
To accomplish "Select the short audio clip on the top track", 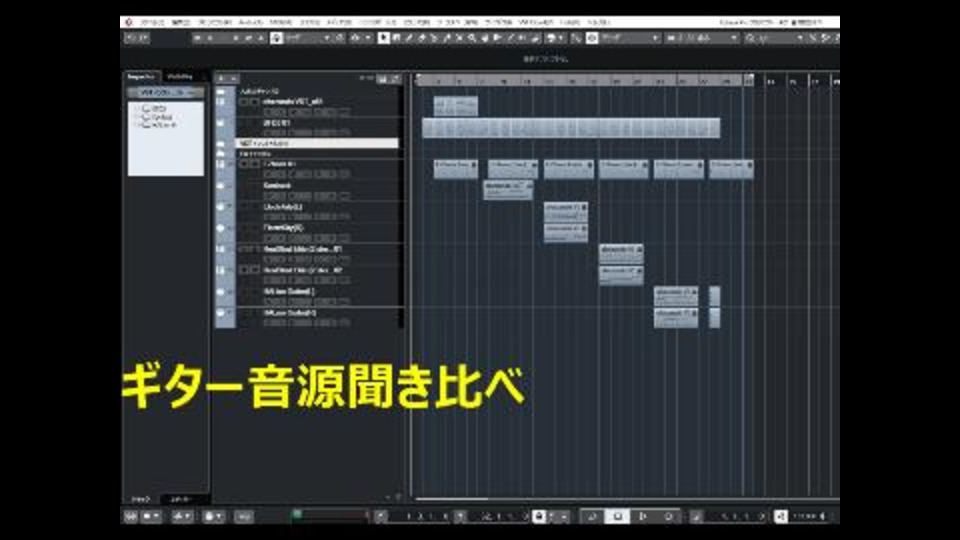I will 456,106.
